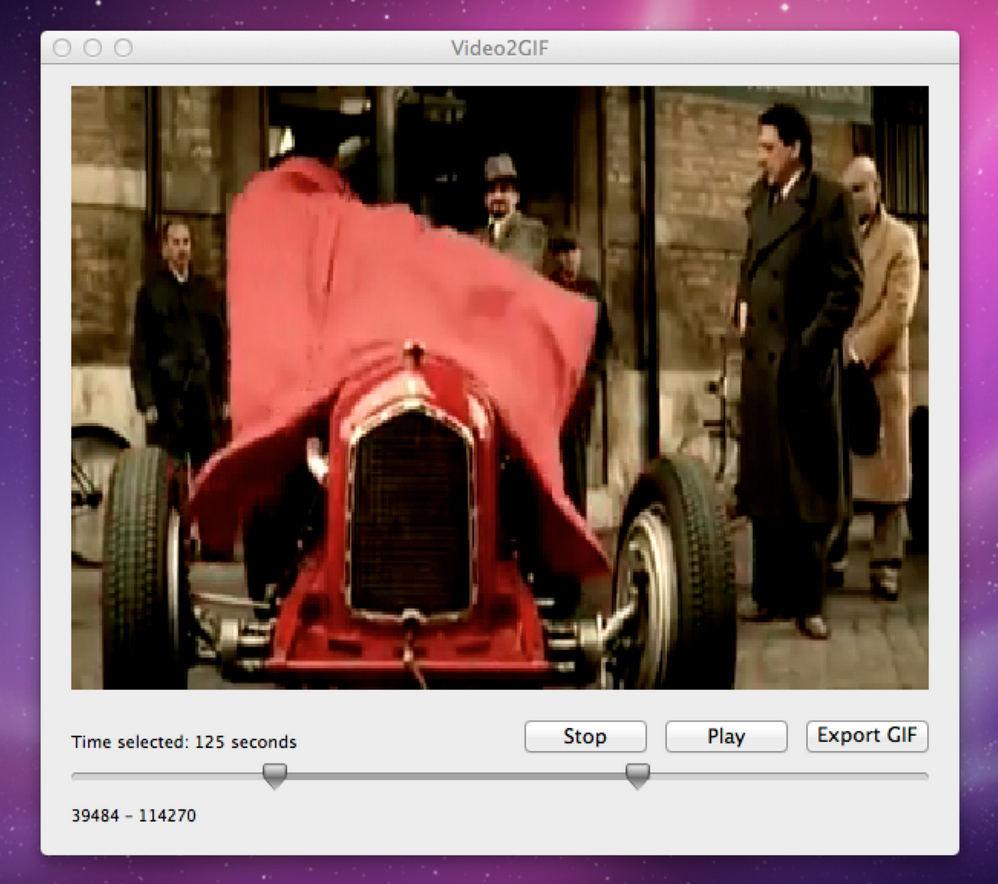The height and width of the screenshot is (884, 998).
Task: Click the slider track between the two handles
Action: pos(455,774)
